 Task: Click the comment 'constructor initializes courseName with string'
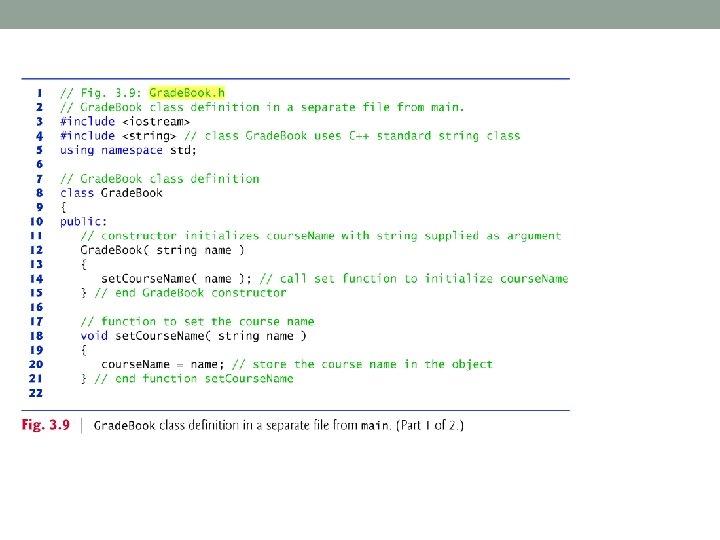pos(259,236)
